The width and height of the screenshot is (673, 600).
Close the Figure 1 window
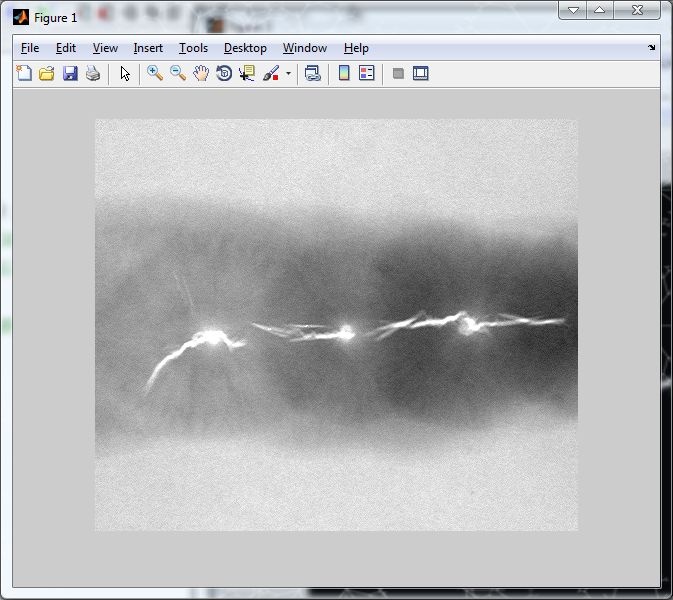(x=637, y=10)
